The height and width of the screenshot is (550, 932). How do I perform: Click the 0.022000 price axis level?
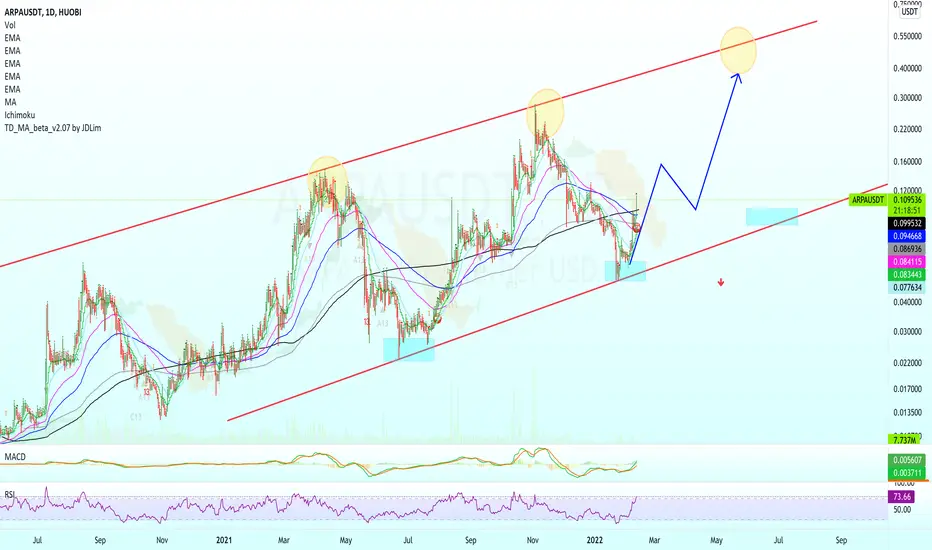click(x=908, y=363)
